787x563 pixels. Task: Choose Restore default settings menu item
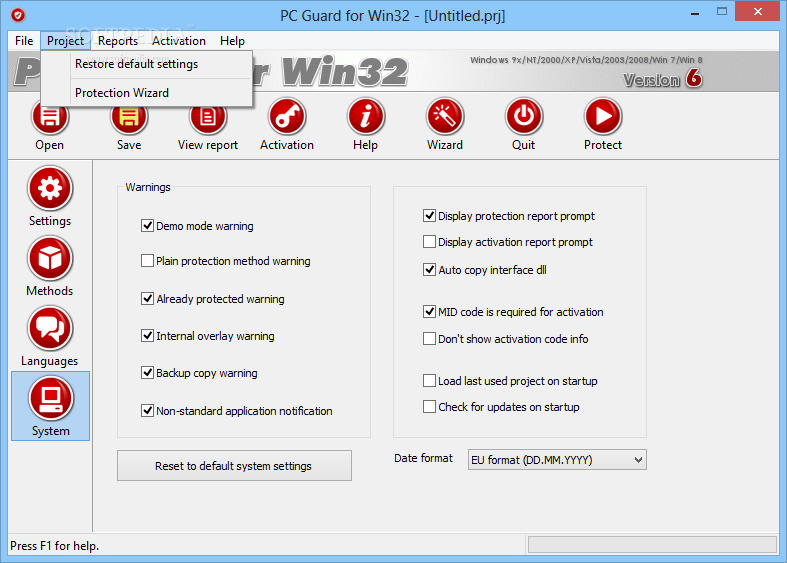146,64
